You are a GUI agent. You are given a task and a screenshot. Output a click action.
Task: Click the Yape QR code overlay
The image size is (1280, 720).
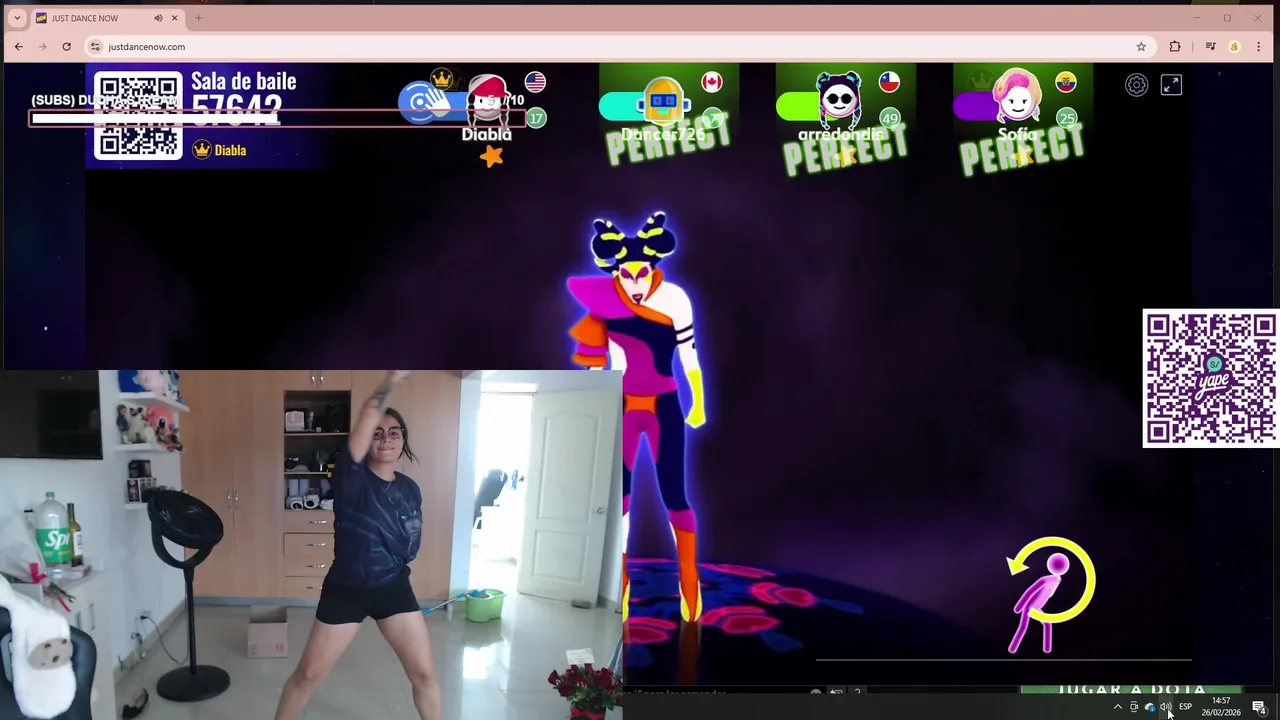pyautogui.click(x=1210, y=378)
